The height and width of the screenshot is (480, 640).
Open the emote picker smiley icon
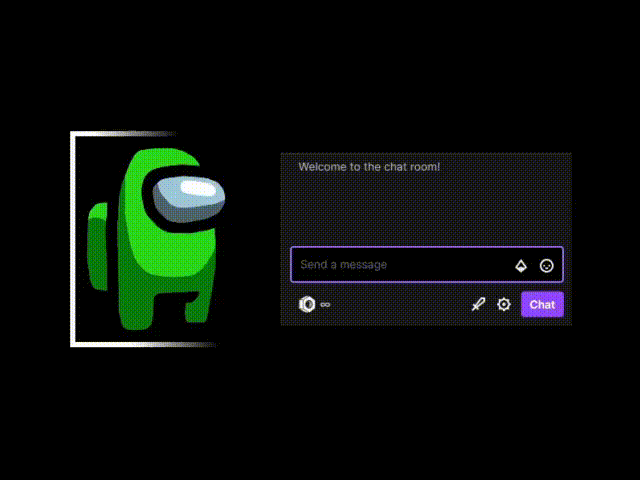pos(547,266)
